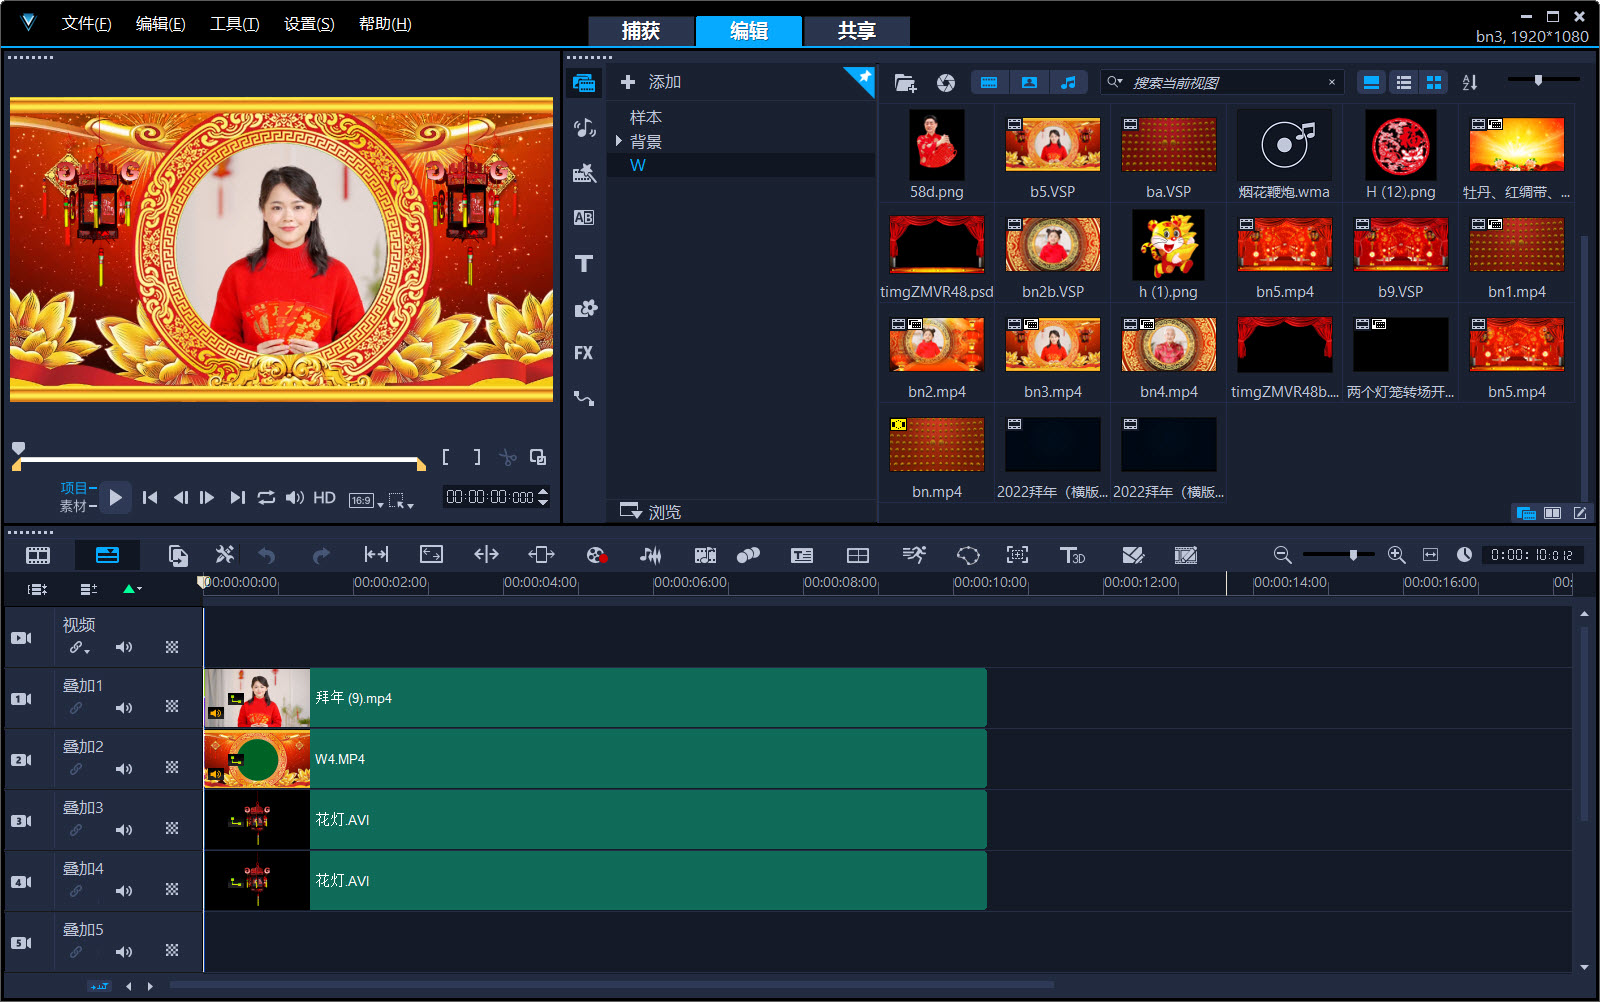This screenshot has width=1600, height=1002.
Task: Toggle showing photo files in library
Action: 1029,83
